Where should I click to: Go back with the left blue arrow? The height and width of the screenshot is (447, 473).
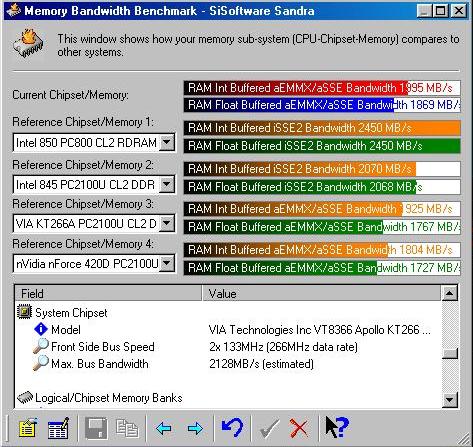coord(164,428)
